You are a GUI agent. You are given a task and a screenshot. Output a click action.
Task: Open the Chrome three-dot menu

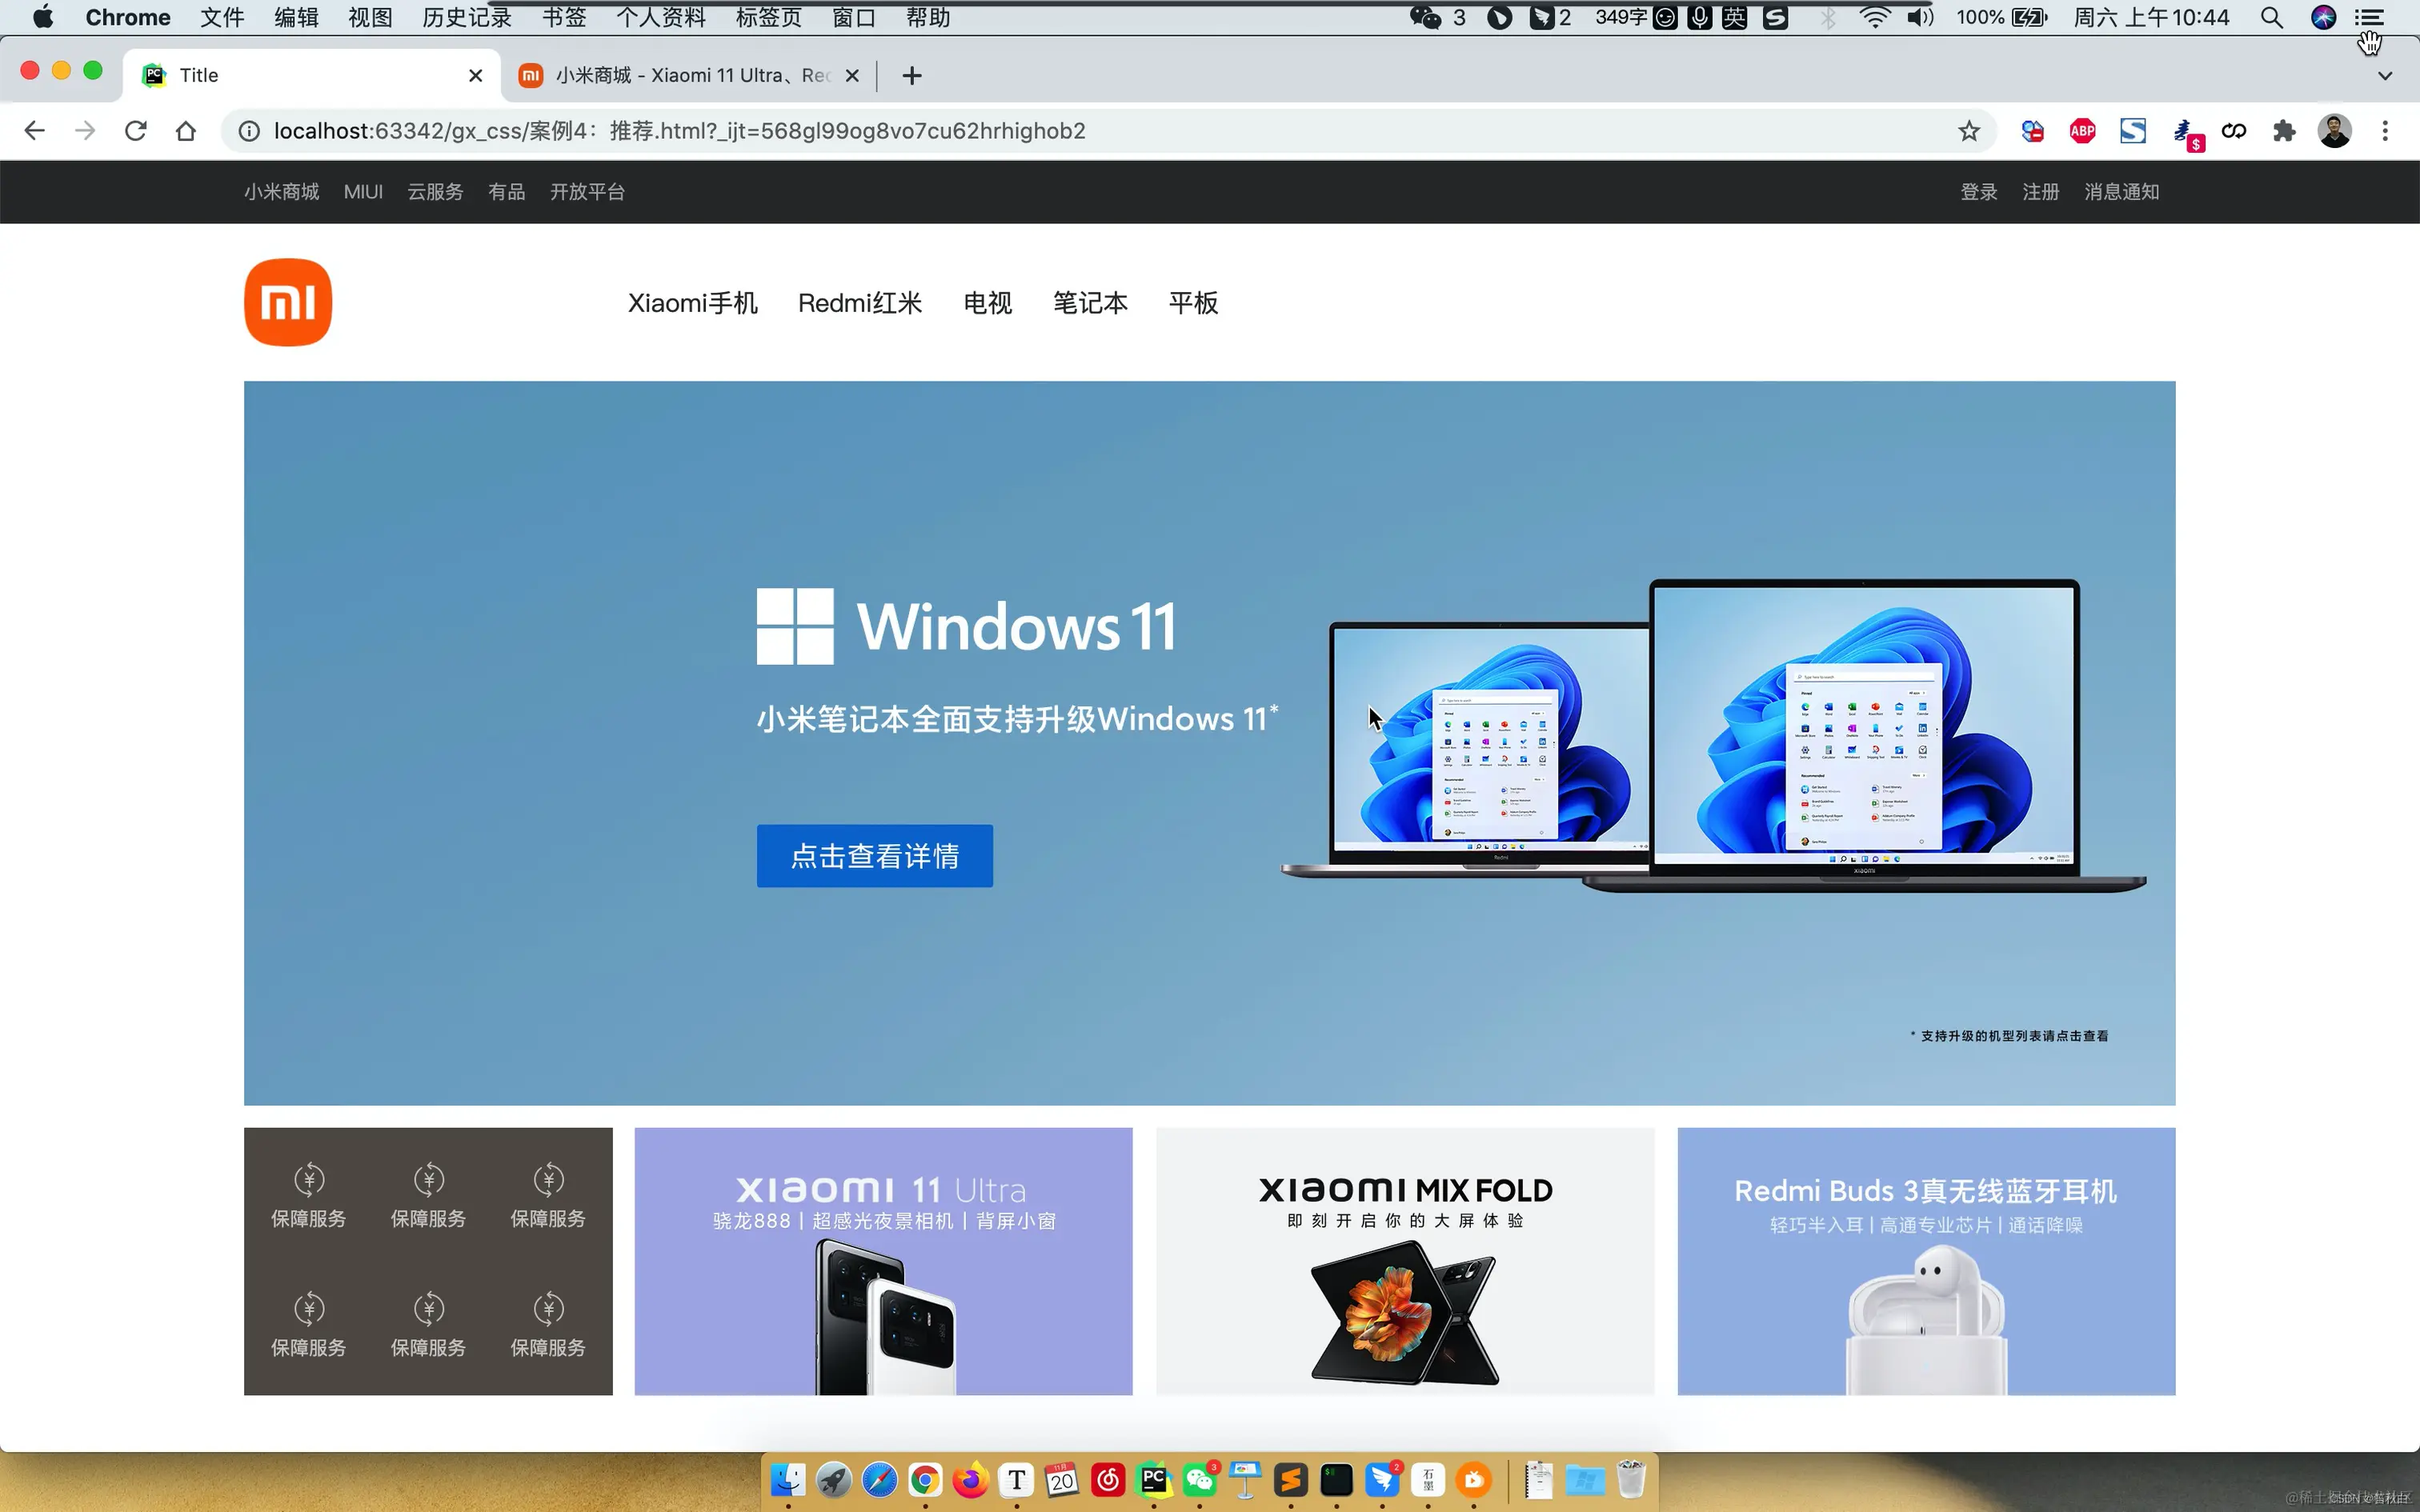point(2385,130)
